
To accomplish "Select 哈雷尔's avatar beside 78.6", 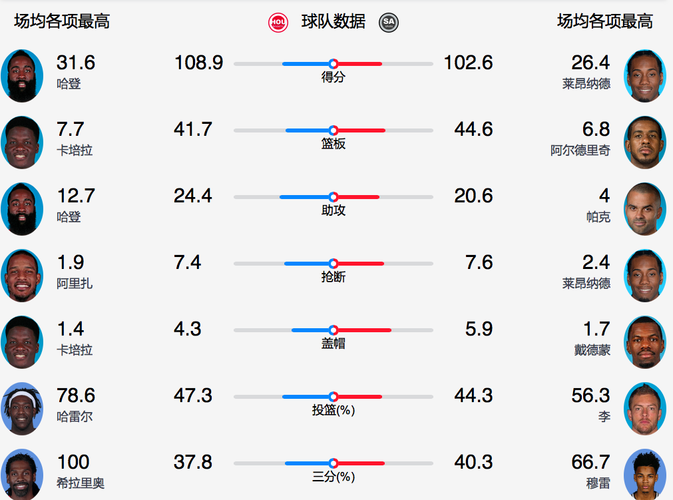I will 22,408.
